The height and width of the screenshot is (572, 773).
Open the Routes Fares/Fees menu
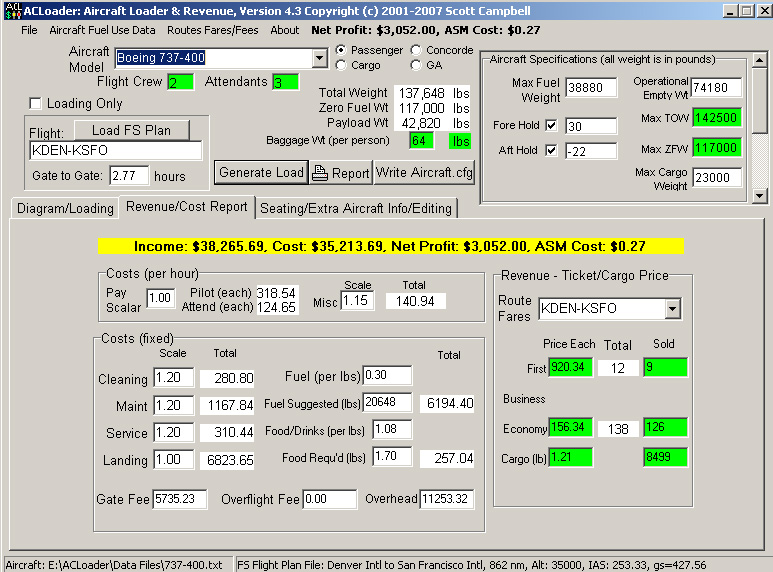[213, 30]
